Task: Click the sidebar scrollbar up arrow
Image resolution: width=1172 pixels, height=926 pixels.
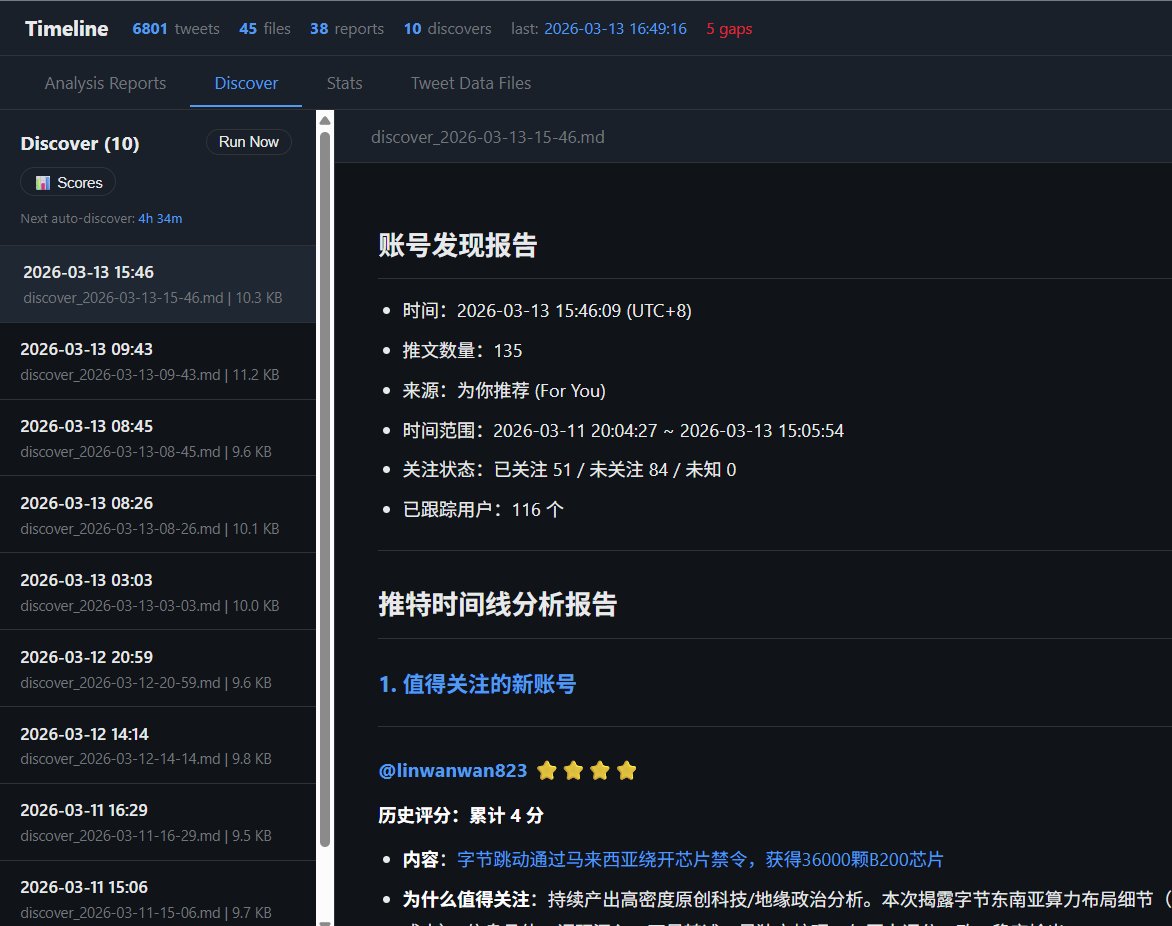Action: coord(325,120)
